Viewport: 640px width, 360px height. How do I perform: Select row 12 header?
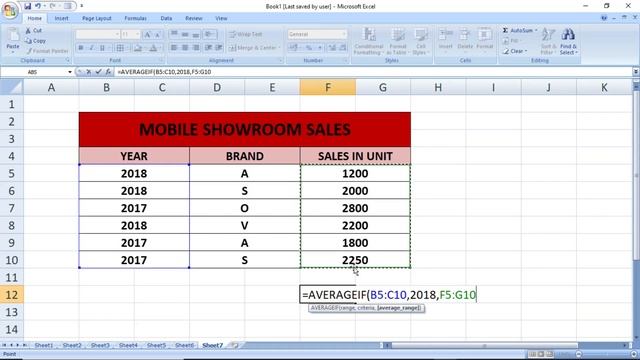coord(11,295)
